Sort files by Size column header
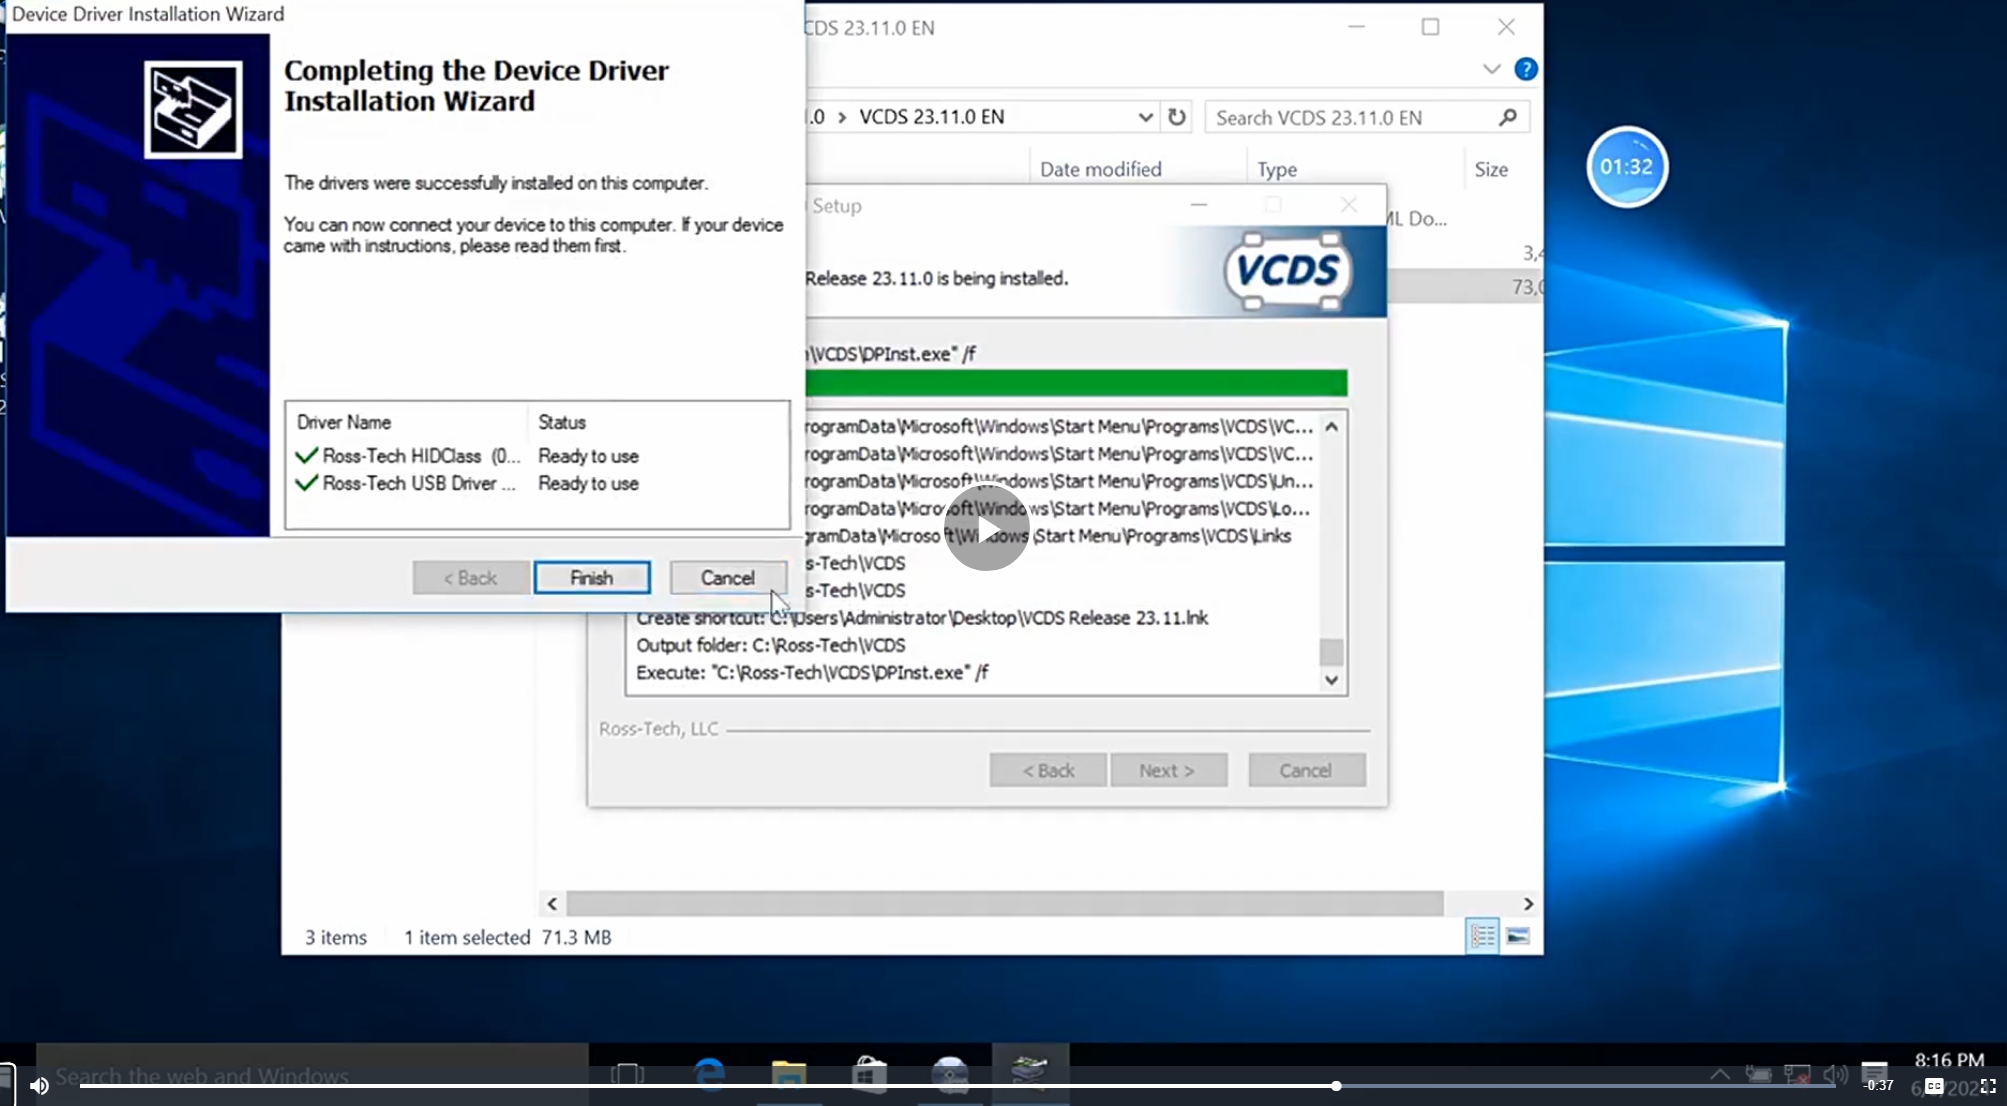 point(1490,169)
